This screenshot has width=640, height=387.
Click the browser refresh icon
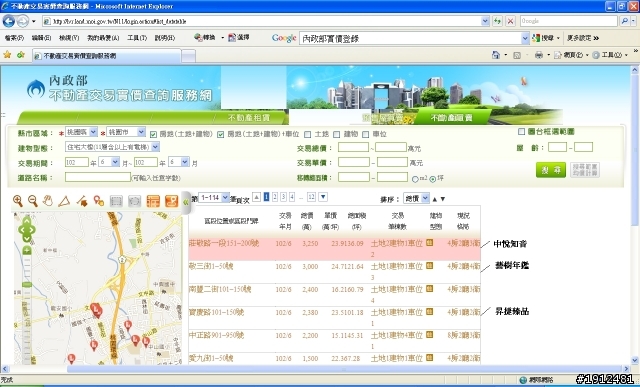click(x=497, y=21)
